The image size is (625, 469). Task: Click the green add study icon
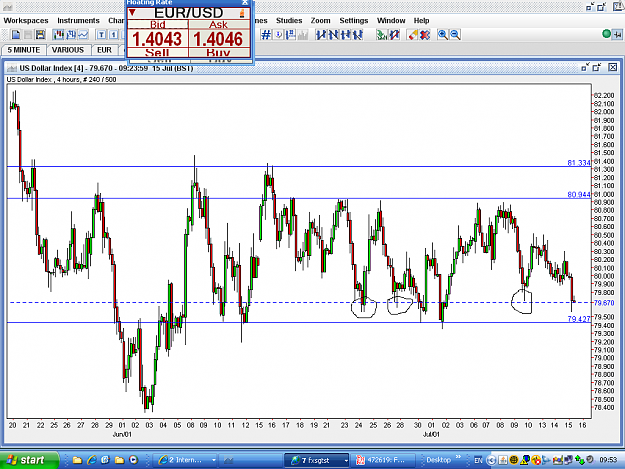[x=382, y=35]
